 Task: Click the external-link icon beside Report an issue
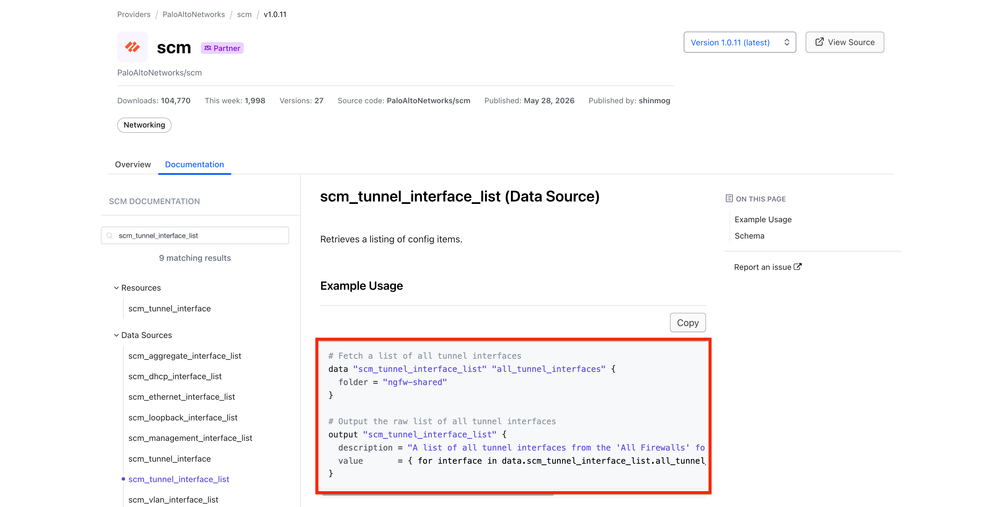click(798, 267)
